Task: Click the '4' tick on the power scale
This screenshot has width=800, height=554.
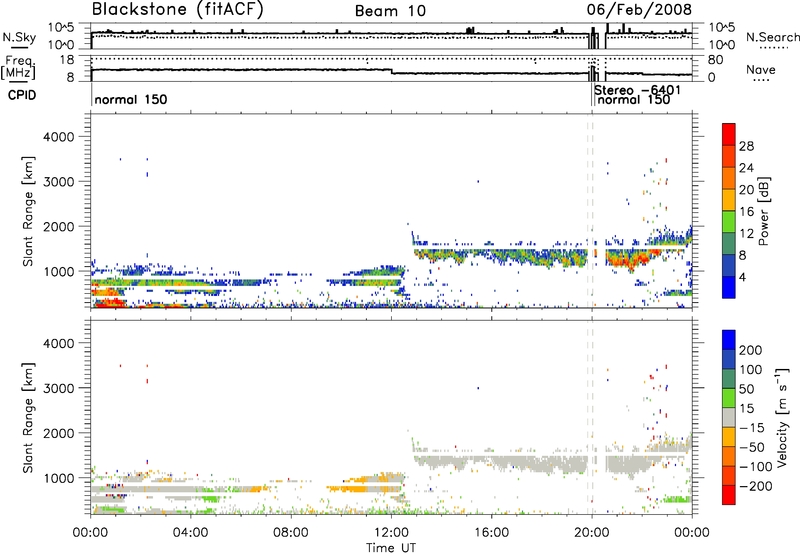Action: (x=743, y=277)
